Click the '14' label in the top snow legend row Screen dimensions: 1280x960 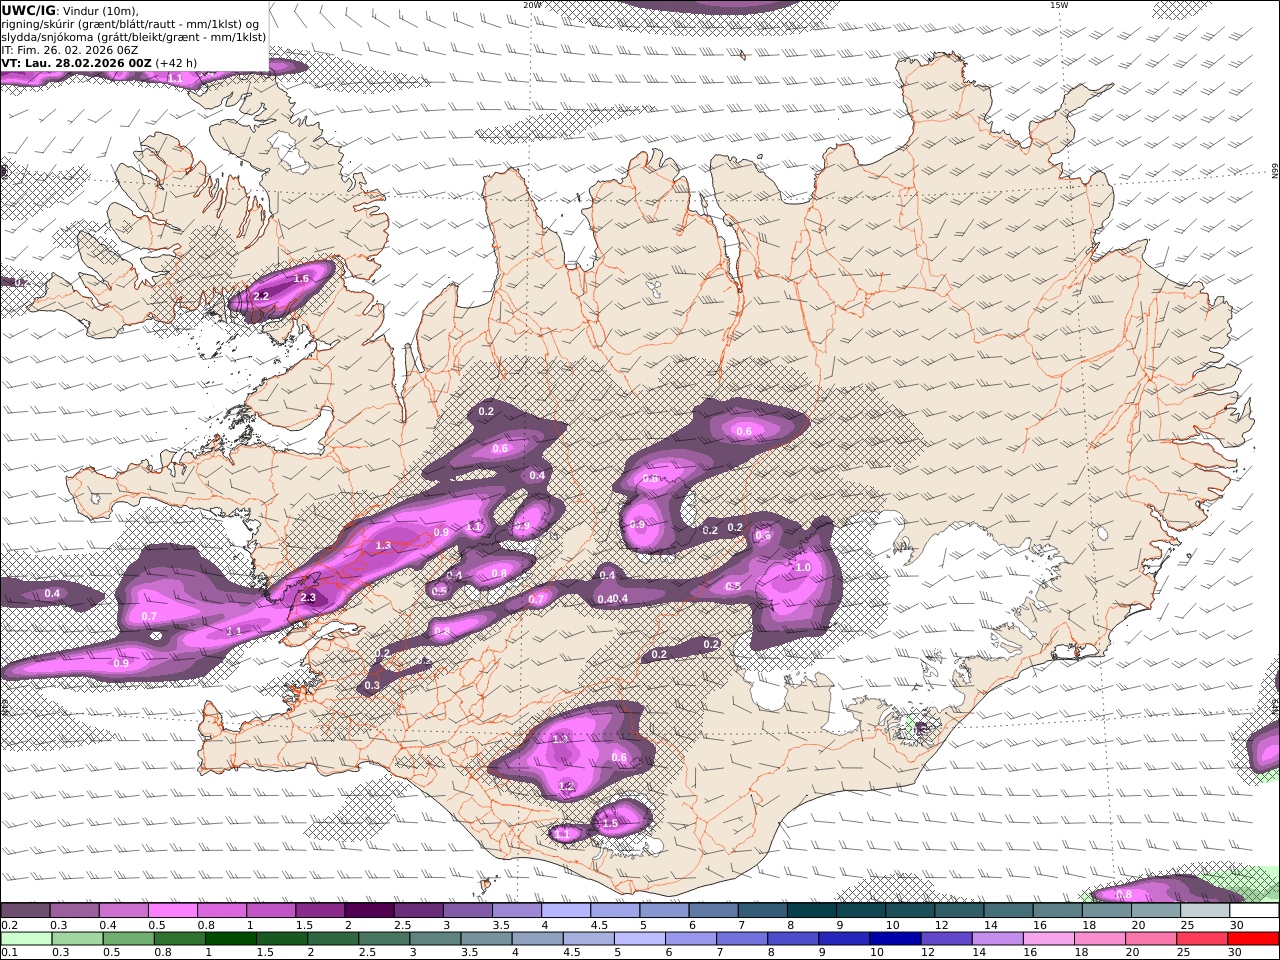click(x=990, y=925)
